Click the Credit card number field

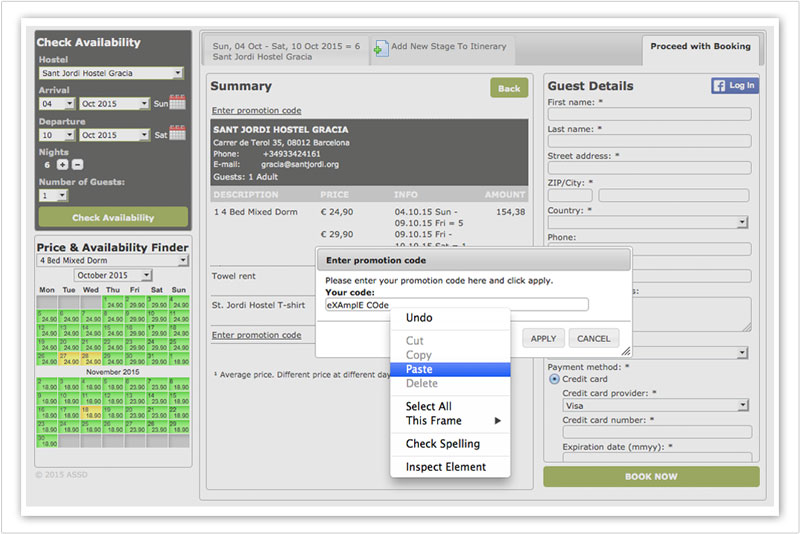pyautogui.click(x=657, y=432)
